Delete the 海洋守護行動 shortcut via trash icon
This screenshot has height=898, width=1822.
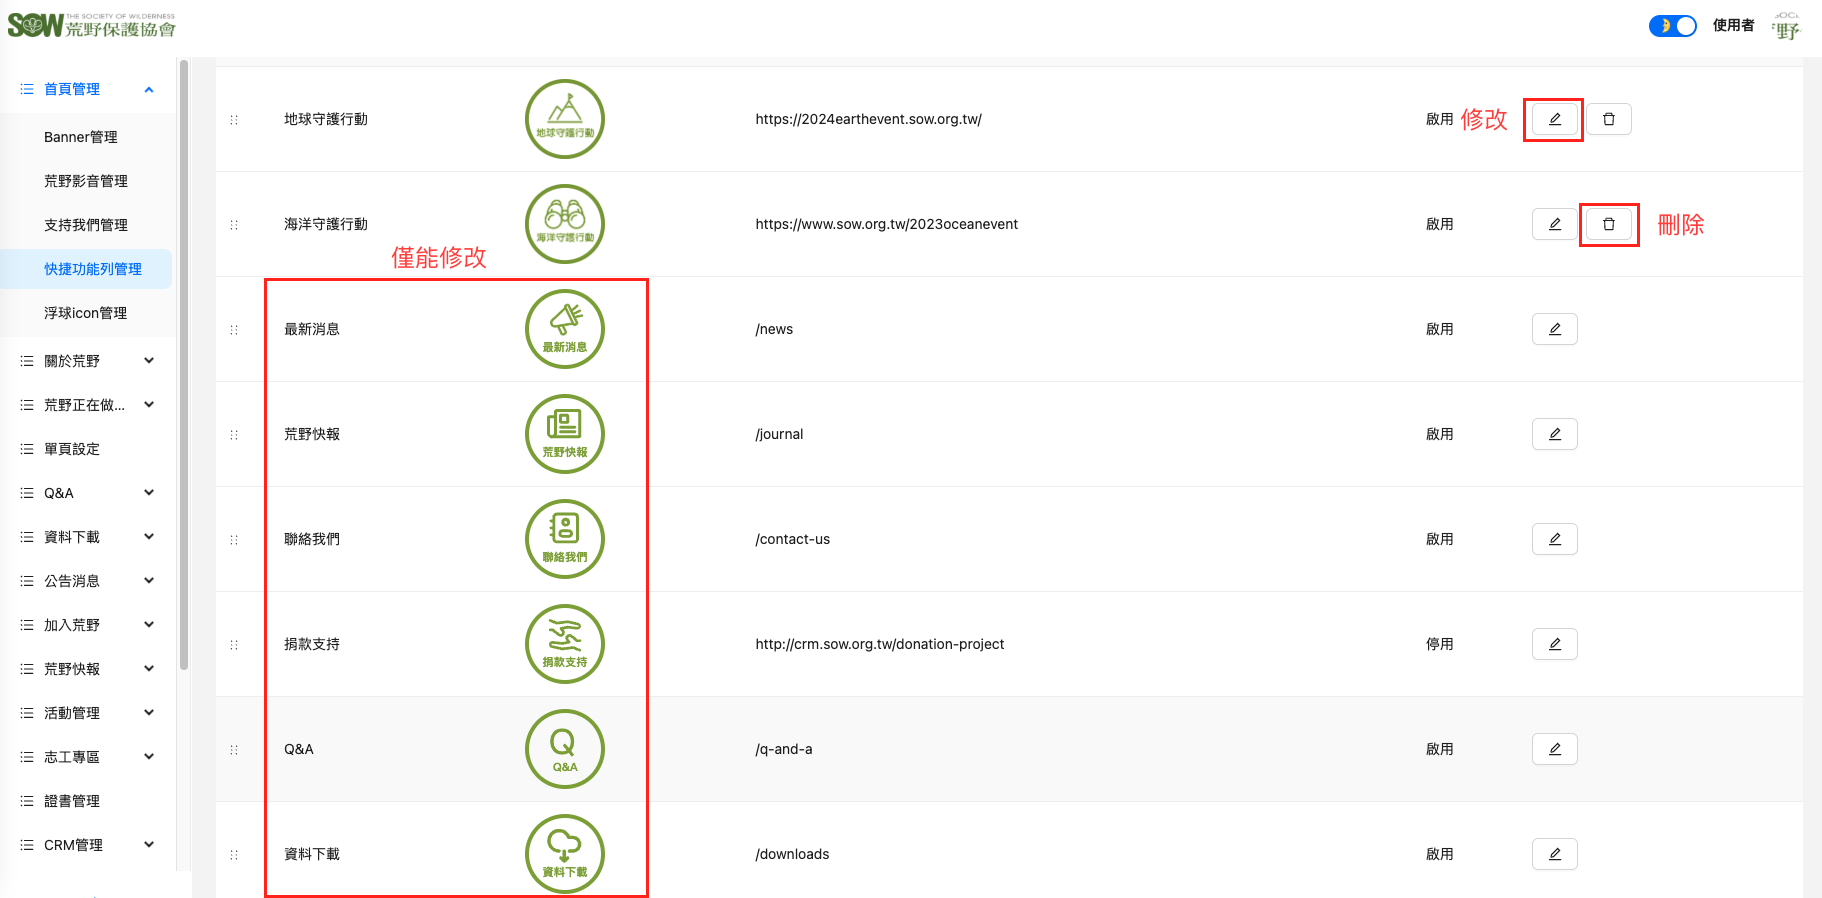[1608, 224]
